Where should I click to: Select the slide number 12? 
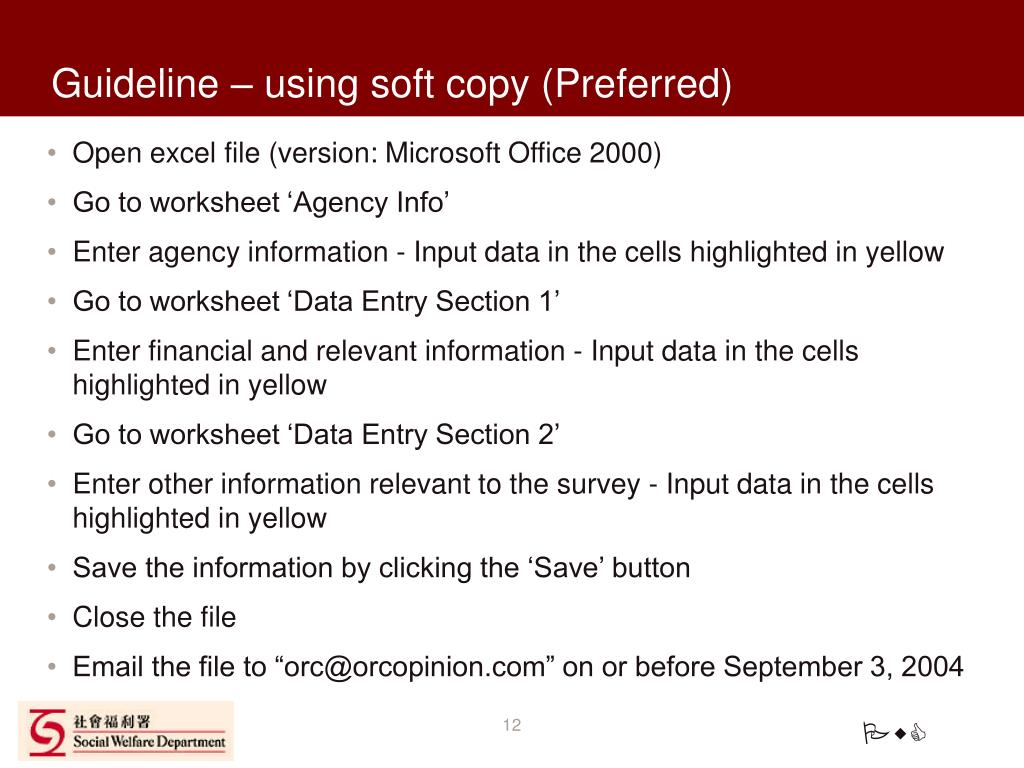(512, 725)
